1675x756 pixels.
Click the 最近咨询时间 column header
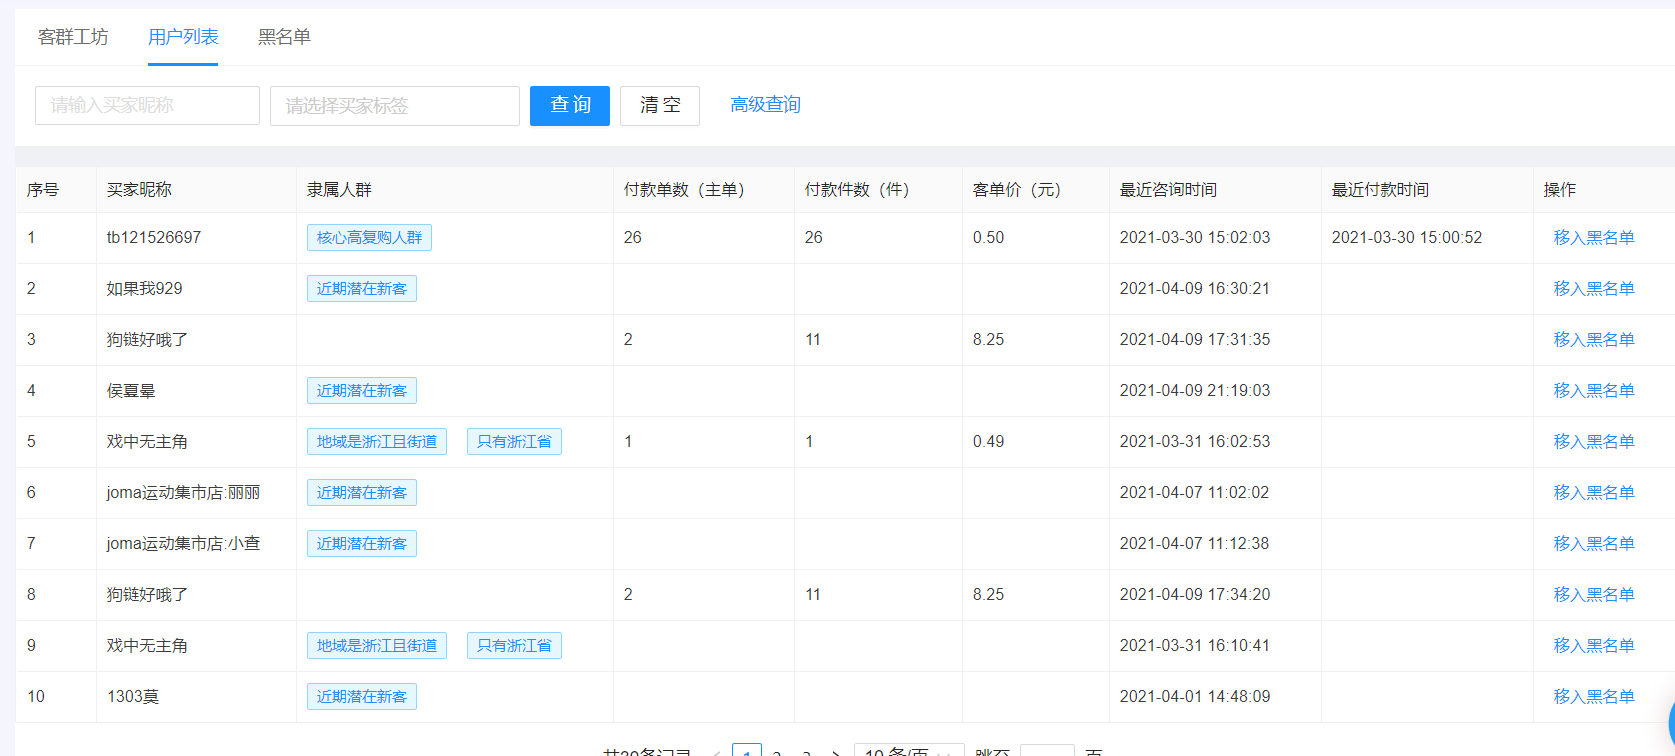pyautogui.click(x=1168, y=190)
